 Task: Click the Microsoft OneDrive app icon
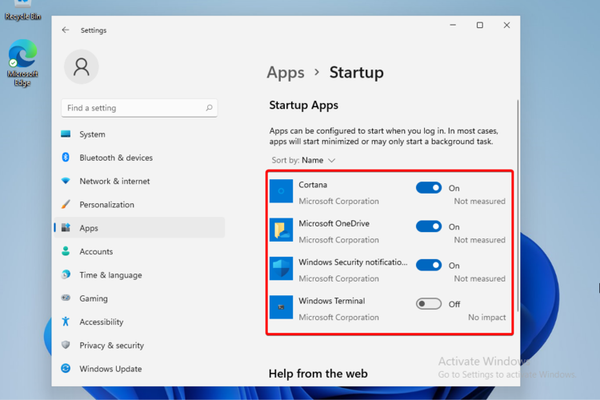283,230
